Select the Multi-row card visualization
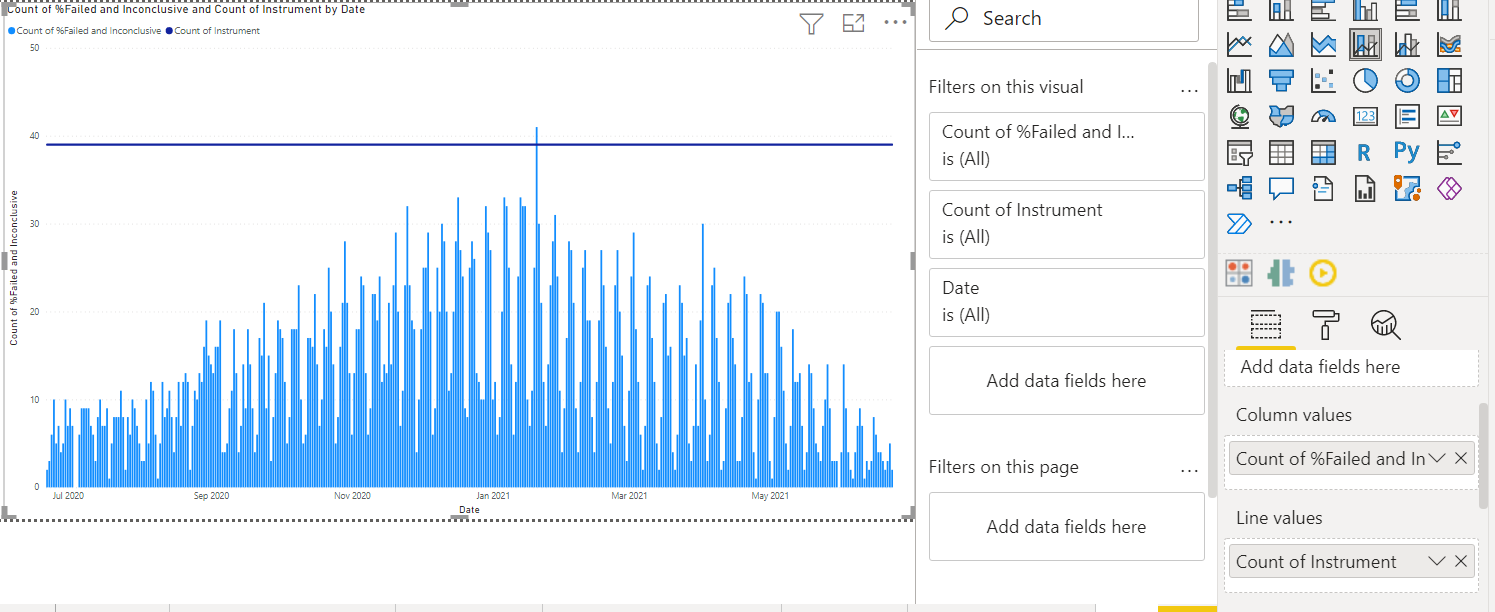 click(1407, 116)
